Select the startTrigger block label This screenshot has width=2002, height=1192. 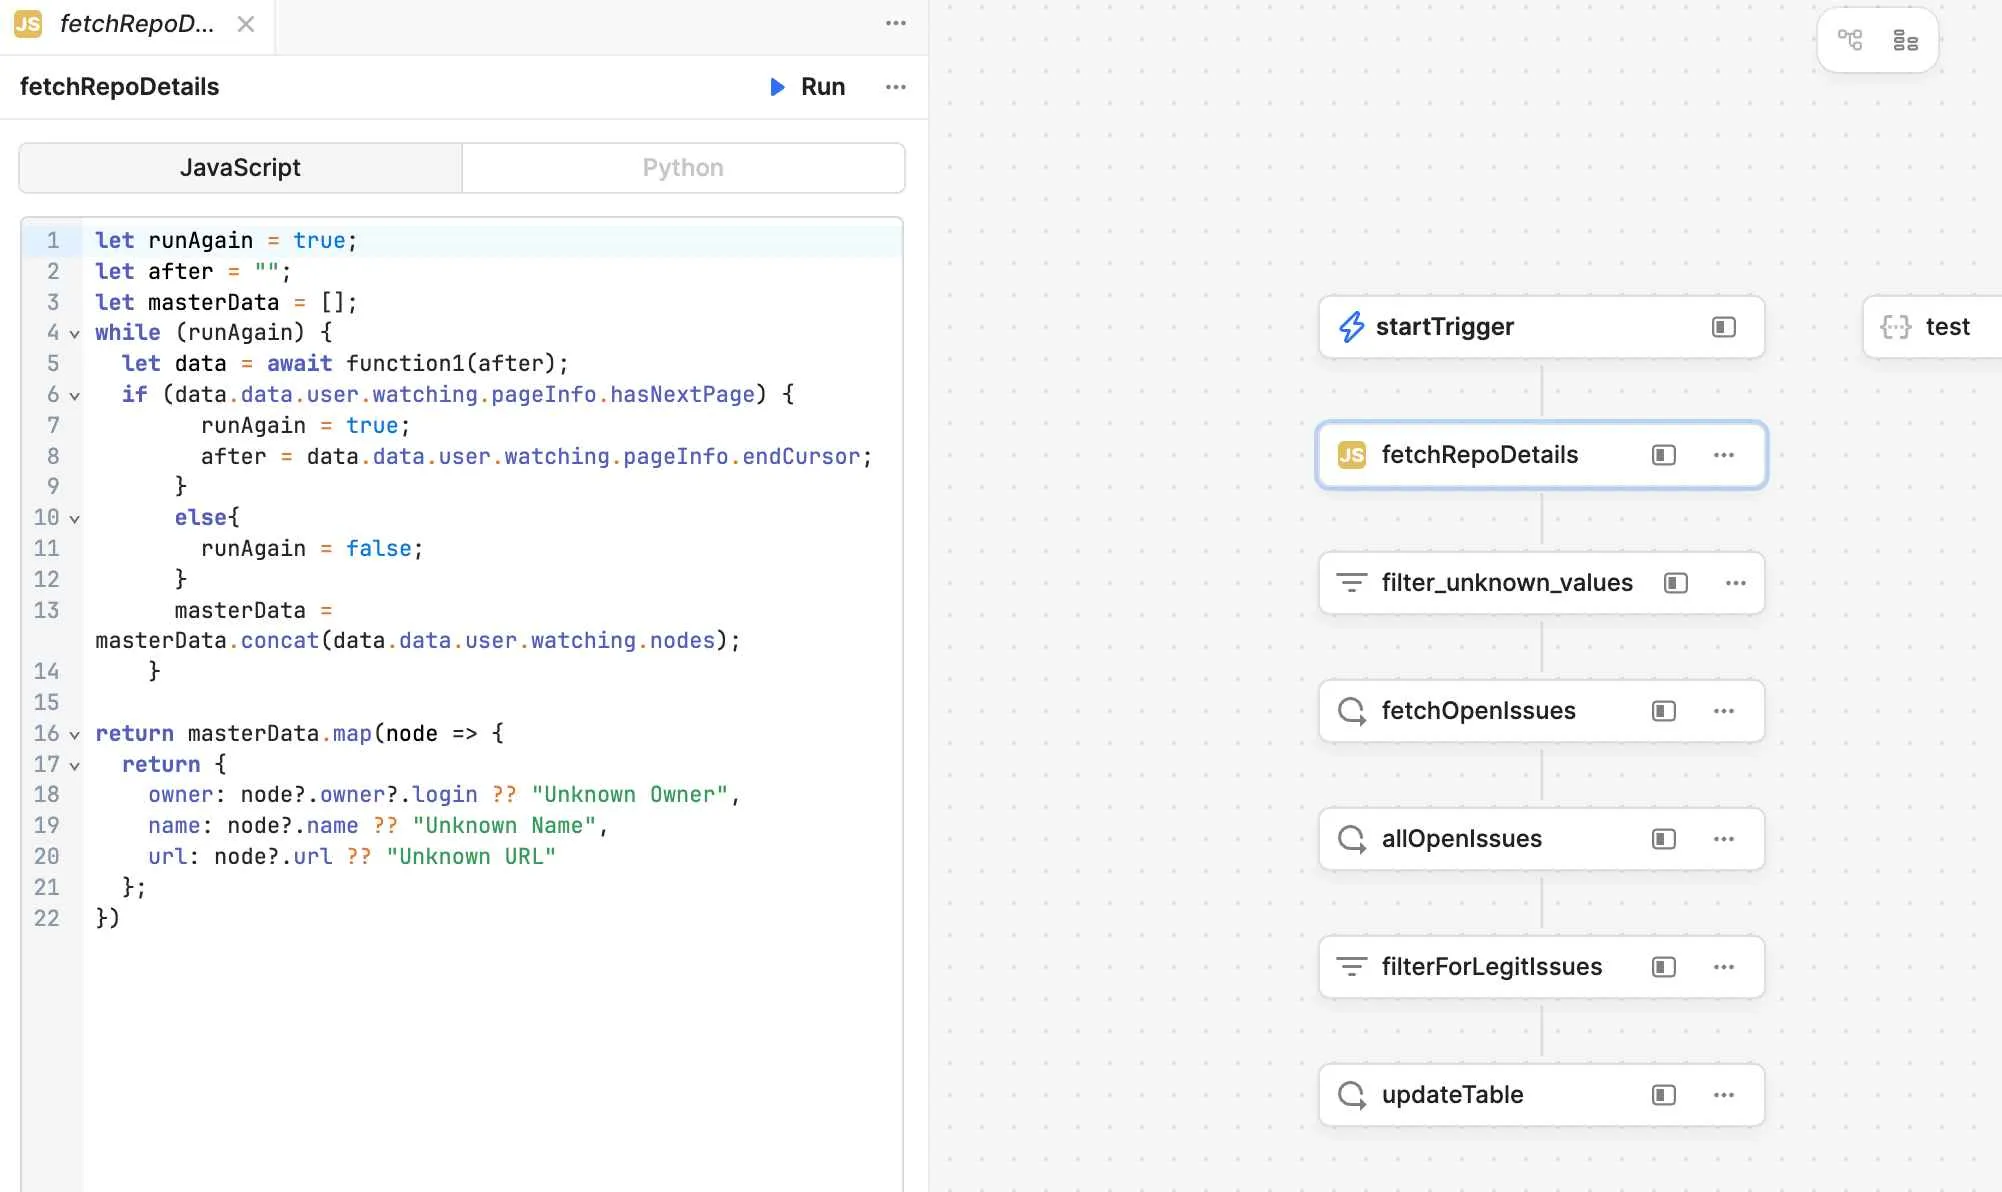coord(1444,327)
